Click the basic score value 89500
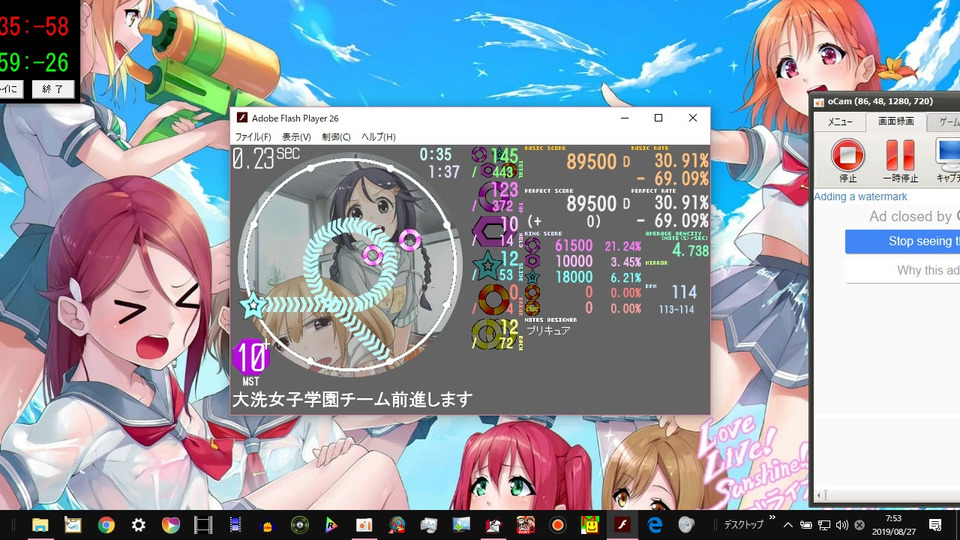Viewport: 960px width, 540px height. [x=591, y=162]
